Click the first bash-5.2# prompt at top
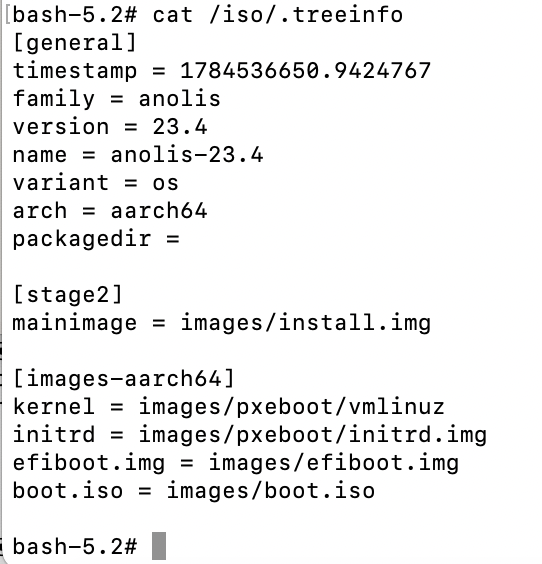 (75, 15)
